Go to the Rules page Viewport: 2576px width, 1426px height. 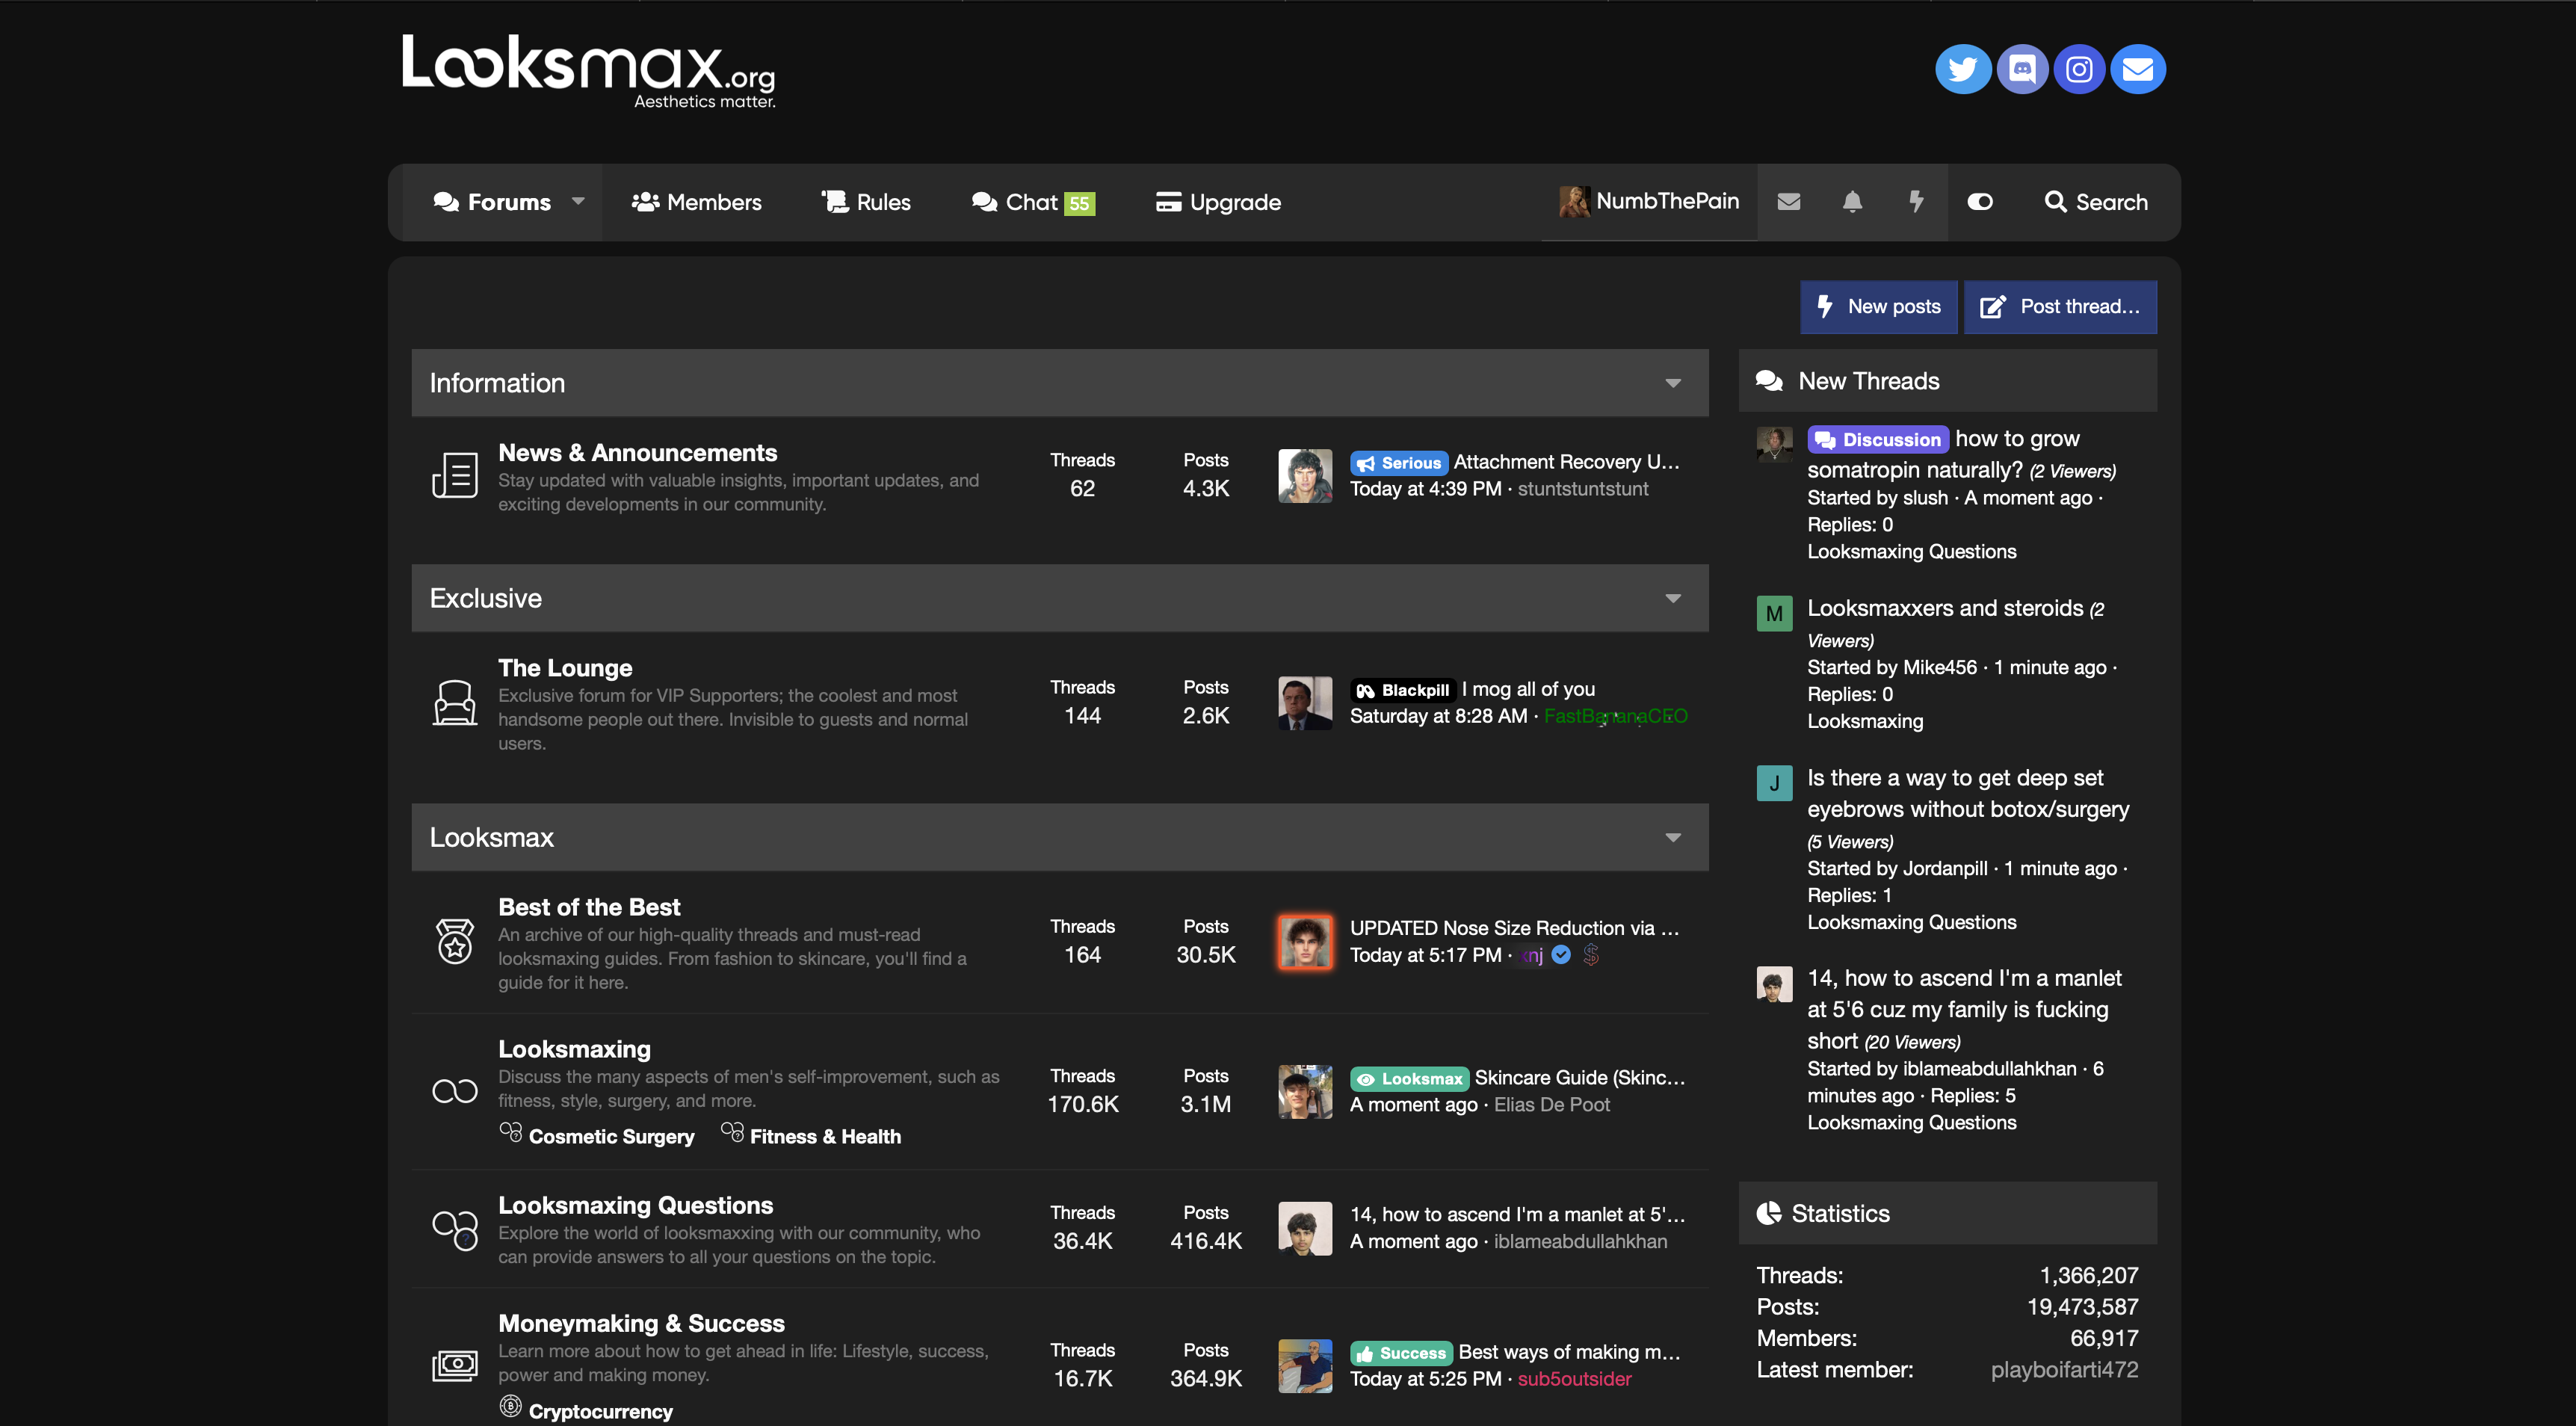pyautogui.click(x=866, y=202)
